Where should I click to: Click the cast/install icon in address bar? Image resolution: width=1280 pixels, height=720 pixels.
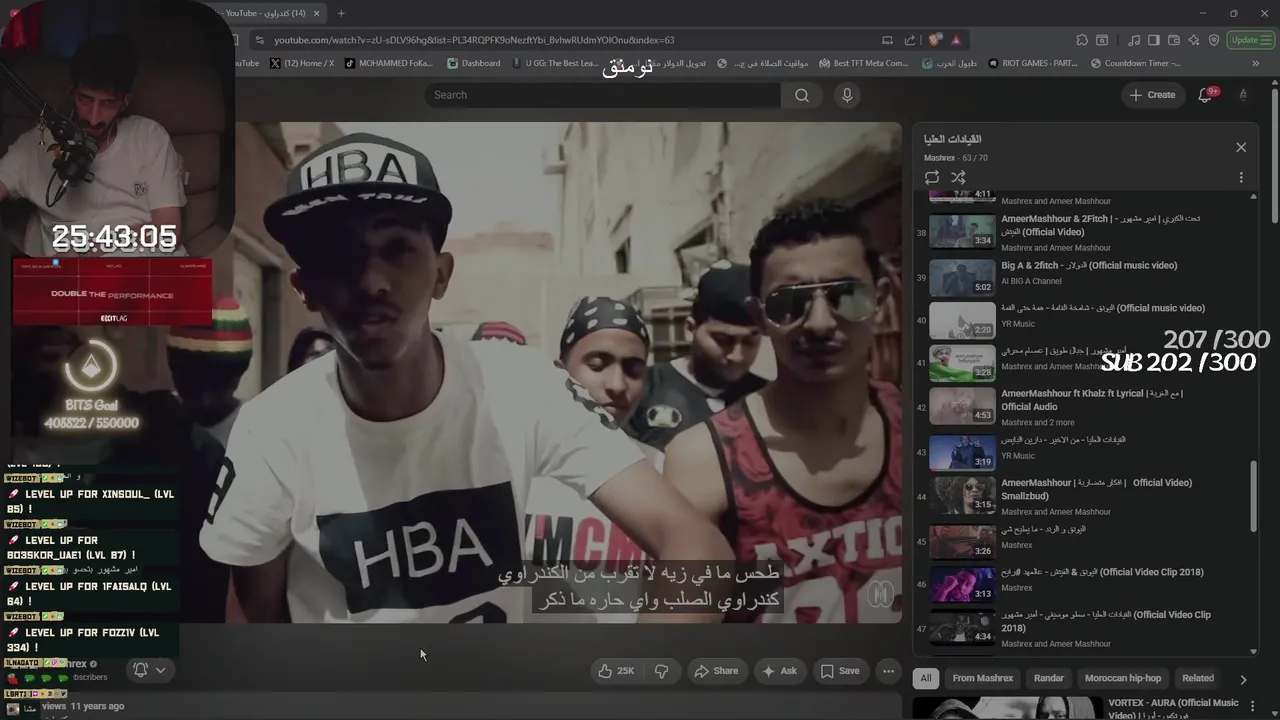pyautogui.click(x=887, y=40)
